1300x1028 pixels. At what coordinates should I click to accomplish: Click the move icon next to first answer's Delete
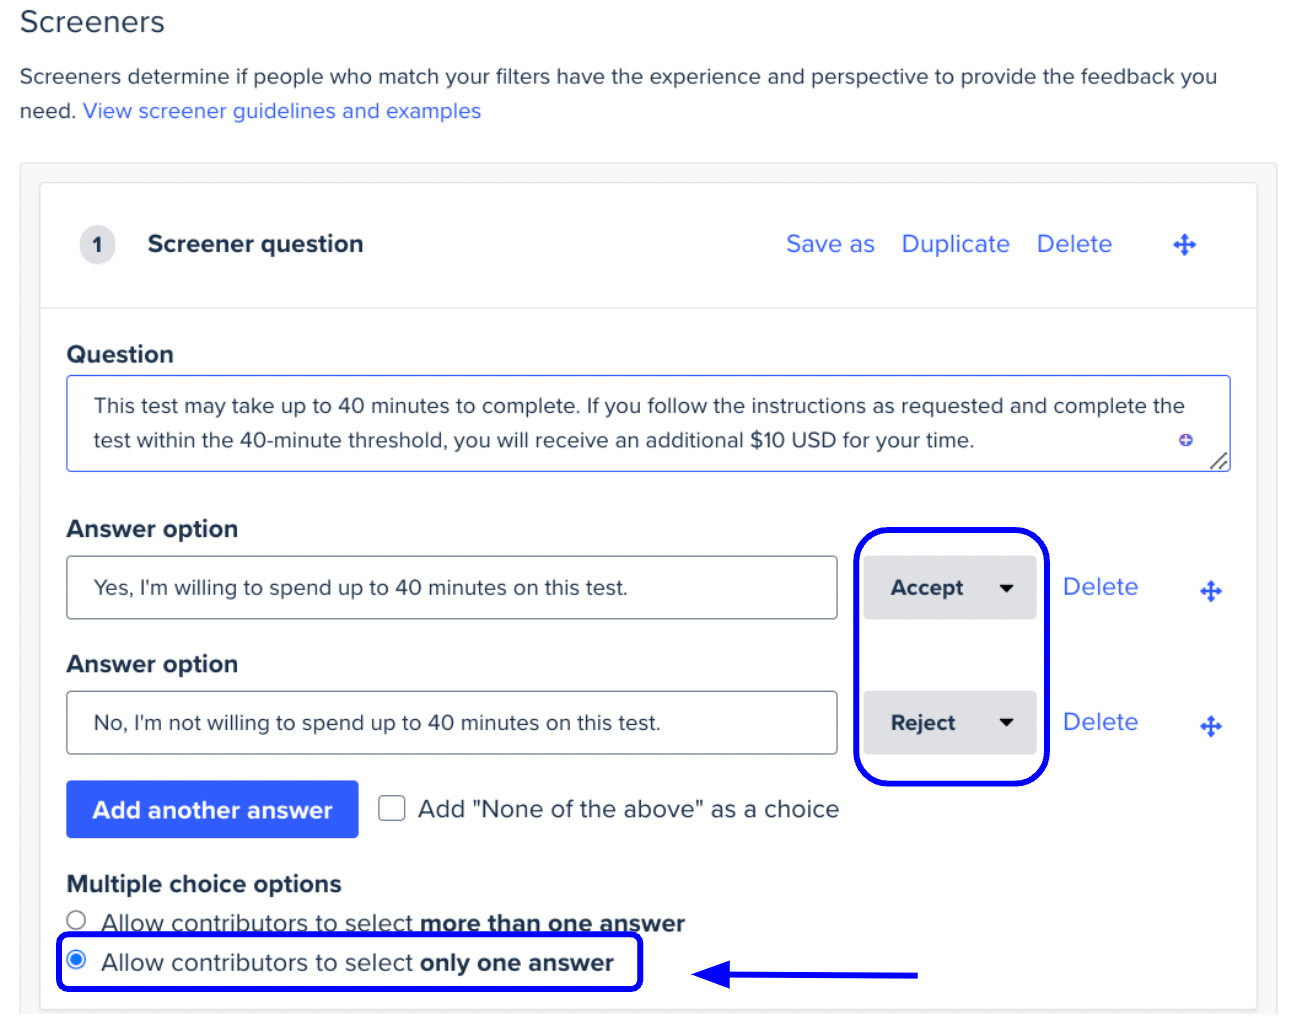point(1210,590)
